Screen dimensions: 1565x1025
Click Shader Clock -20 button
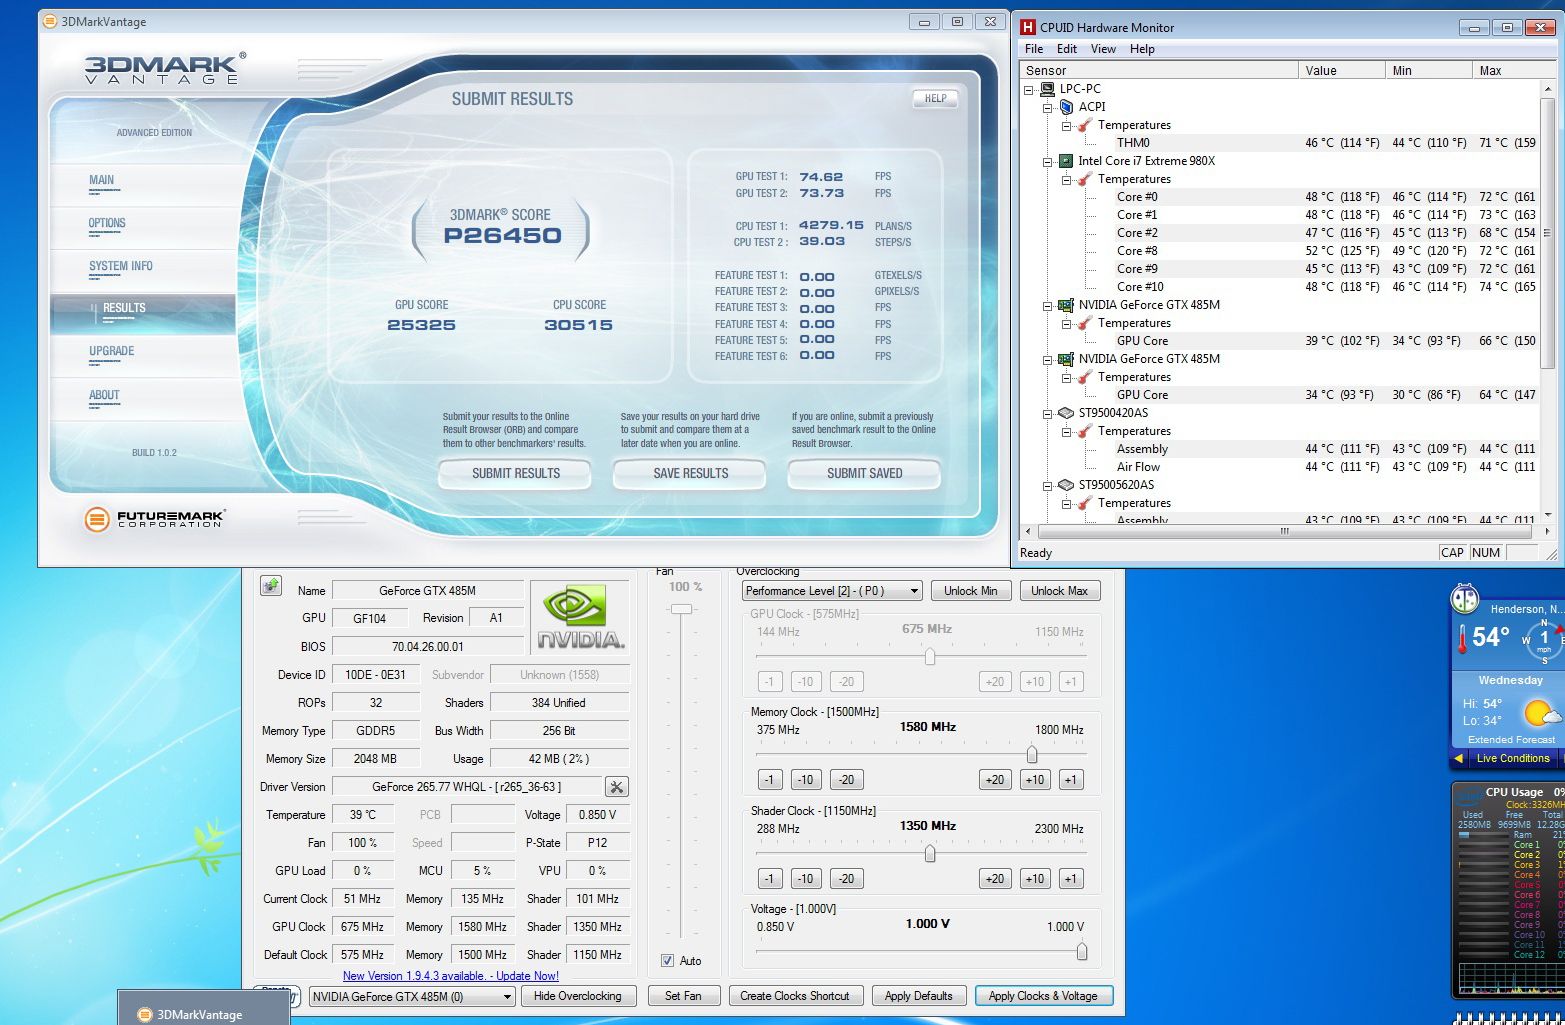[x=846, y=879]
